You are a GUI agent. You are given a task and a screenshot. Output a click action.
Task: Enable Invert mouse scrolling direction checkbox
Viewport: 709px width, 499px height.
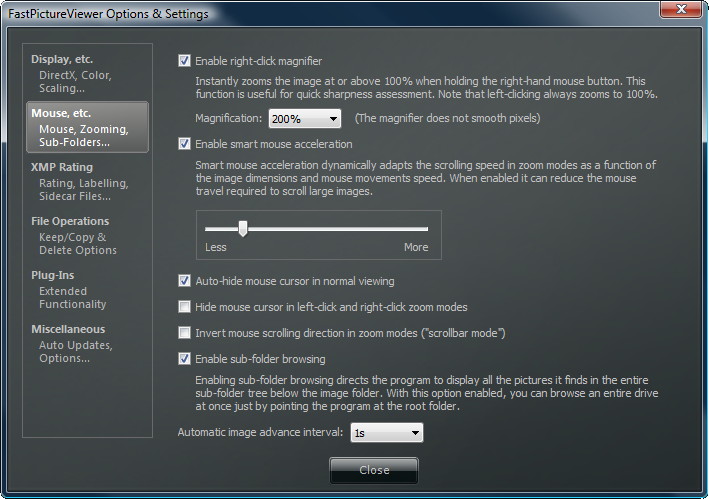(x=184, y=333)
